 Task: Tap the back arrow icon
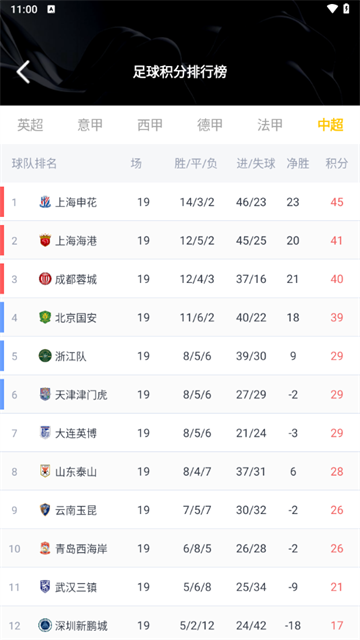coord(23,72)
